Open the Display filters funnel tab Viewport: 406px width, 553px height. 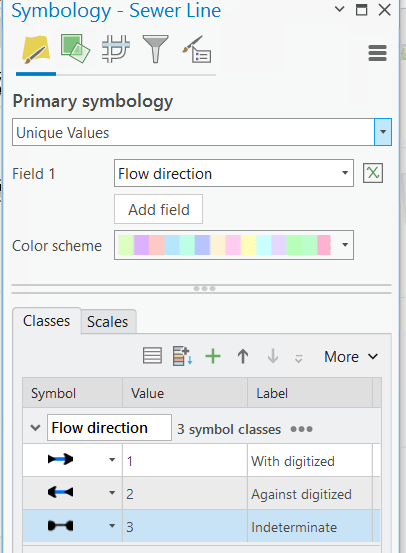point(156,49)
